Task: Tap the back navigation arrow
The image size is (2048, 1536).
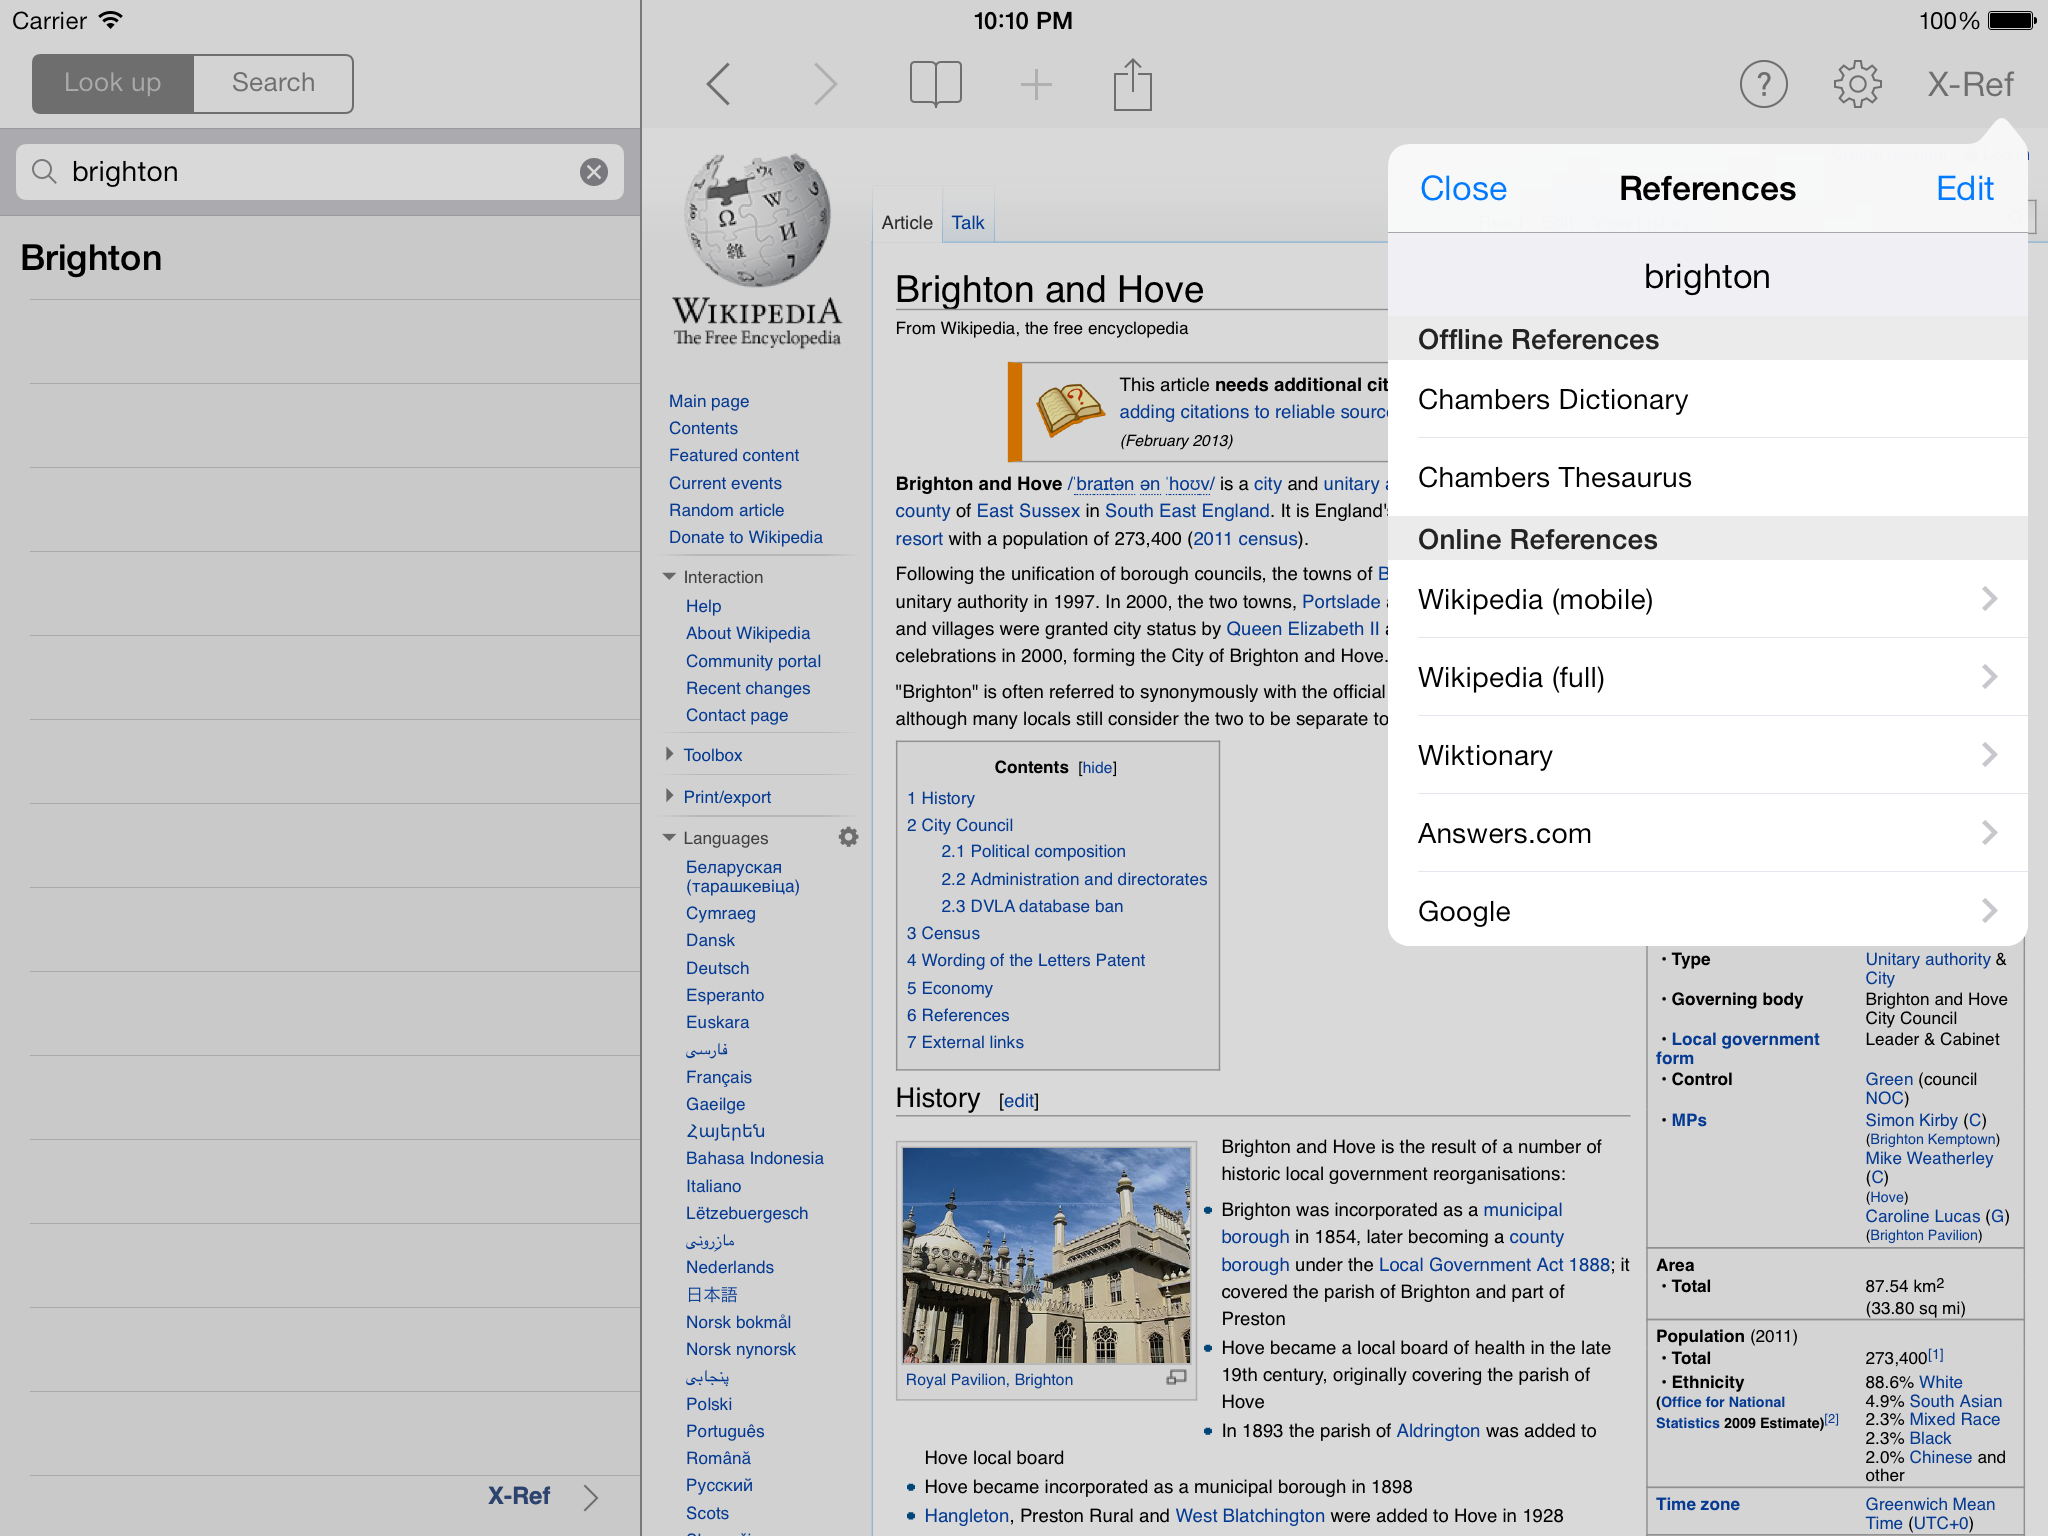Action: pos(719,84)
